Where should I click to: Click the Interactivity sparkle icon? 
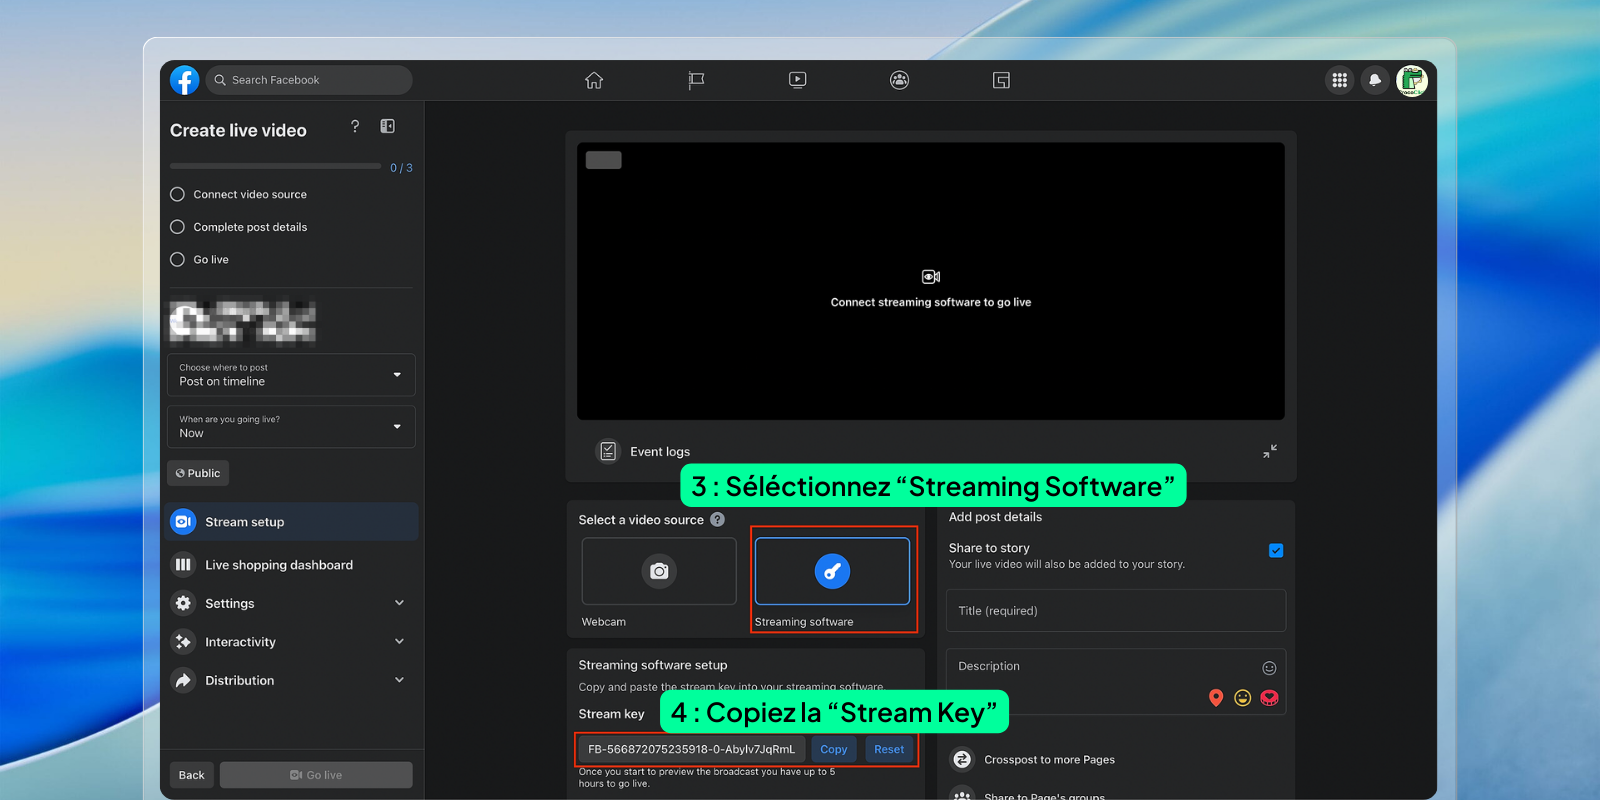pyautogui.click(x=183, y=642)
